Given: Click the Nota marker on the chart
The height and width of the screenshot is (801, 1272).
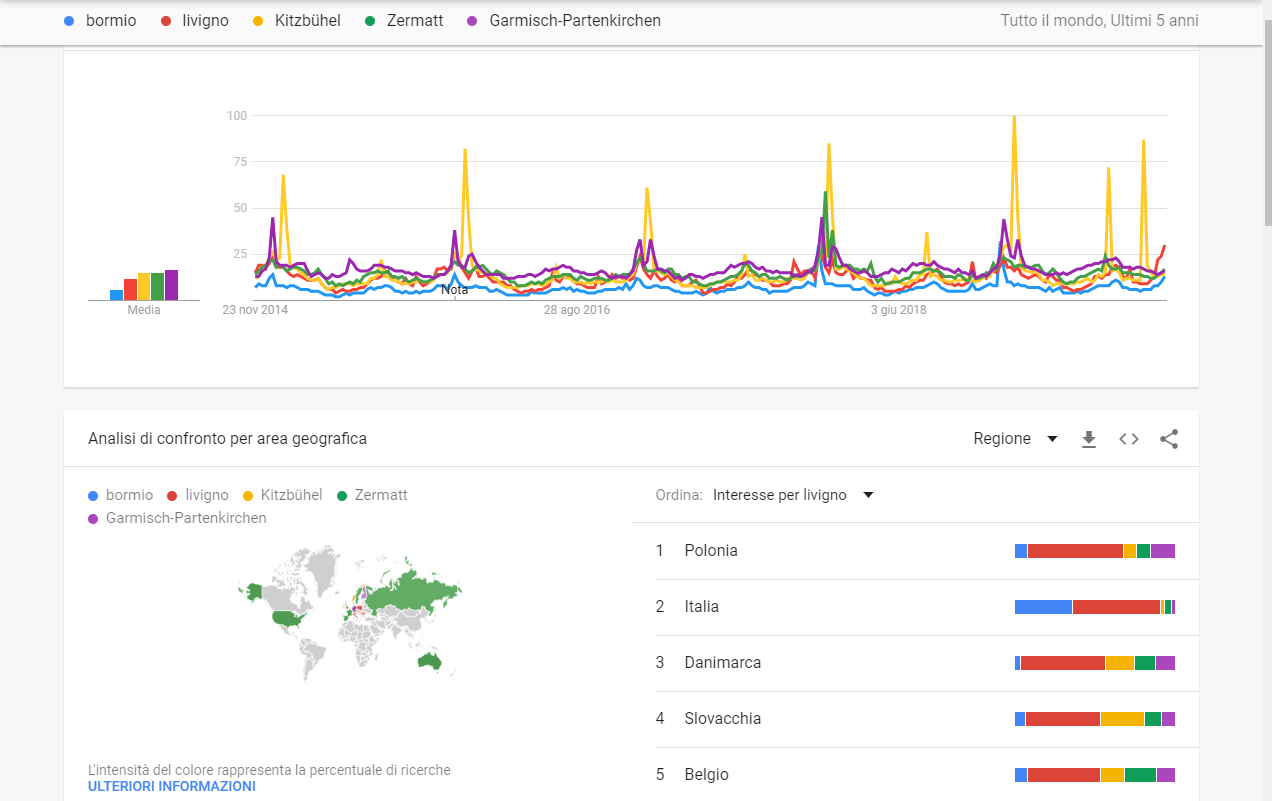Looking at the screenshot, I should (455, 290).
